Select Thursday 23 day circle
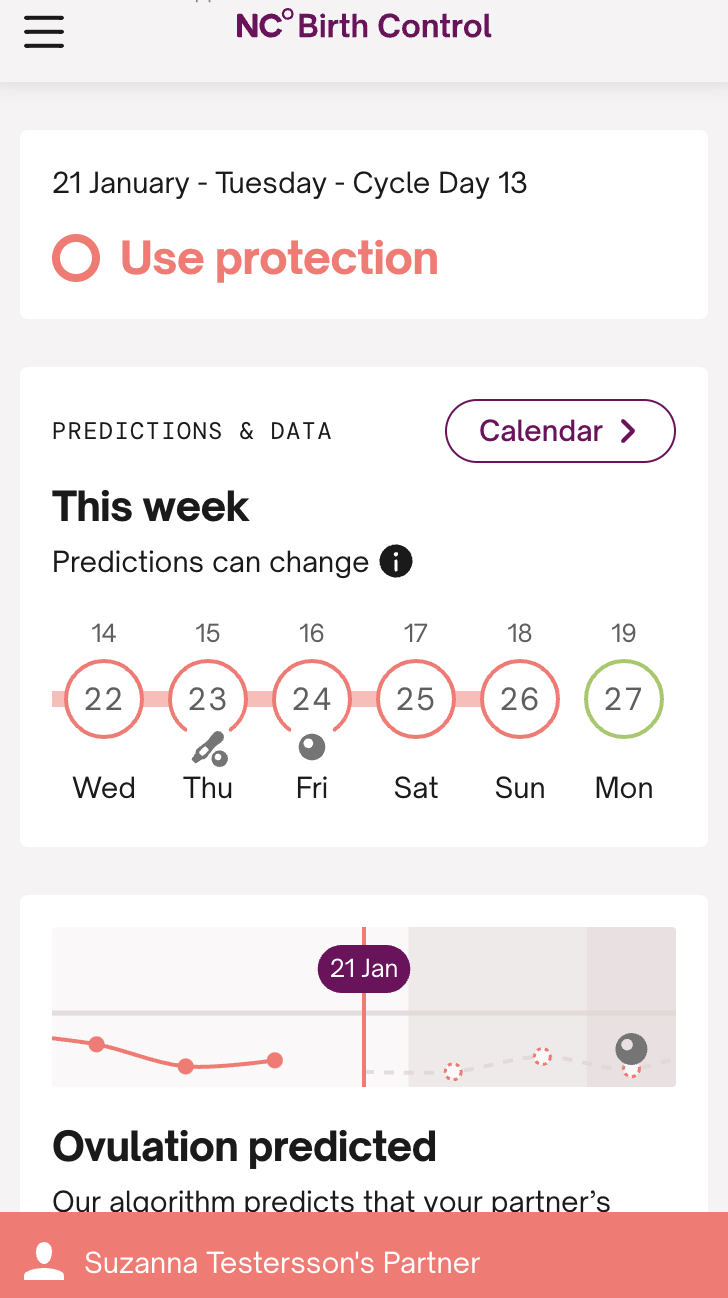The image size is (728, 1298). click(208, 699)
